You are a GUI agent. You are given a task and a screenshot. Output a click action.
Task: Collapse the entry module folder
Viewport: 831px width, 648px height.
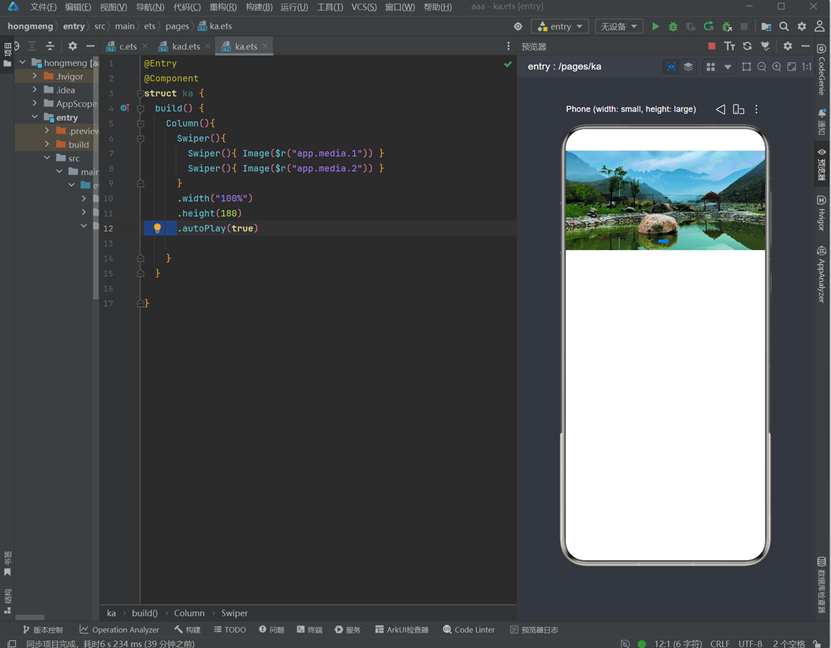pos(35,117)
